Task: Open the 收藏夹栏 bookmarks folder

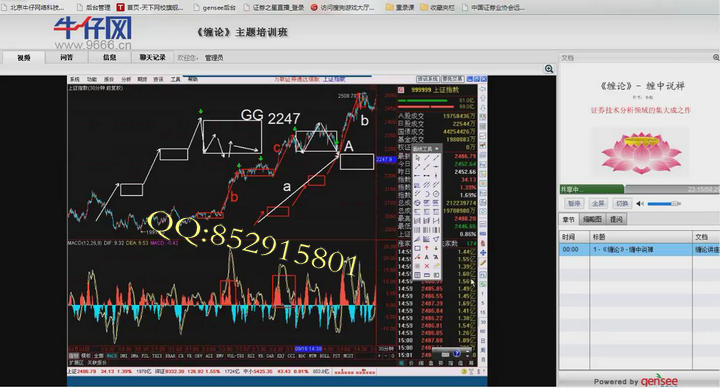Action: [438, 7]
